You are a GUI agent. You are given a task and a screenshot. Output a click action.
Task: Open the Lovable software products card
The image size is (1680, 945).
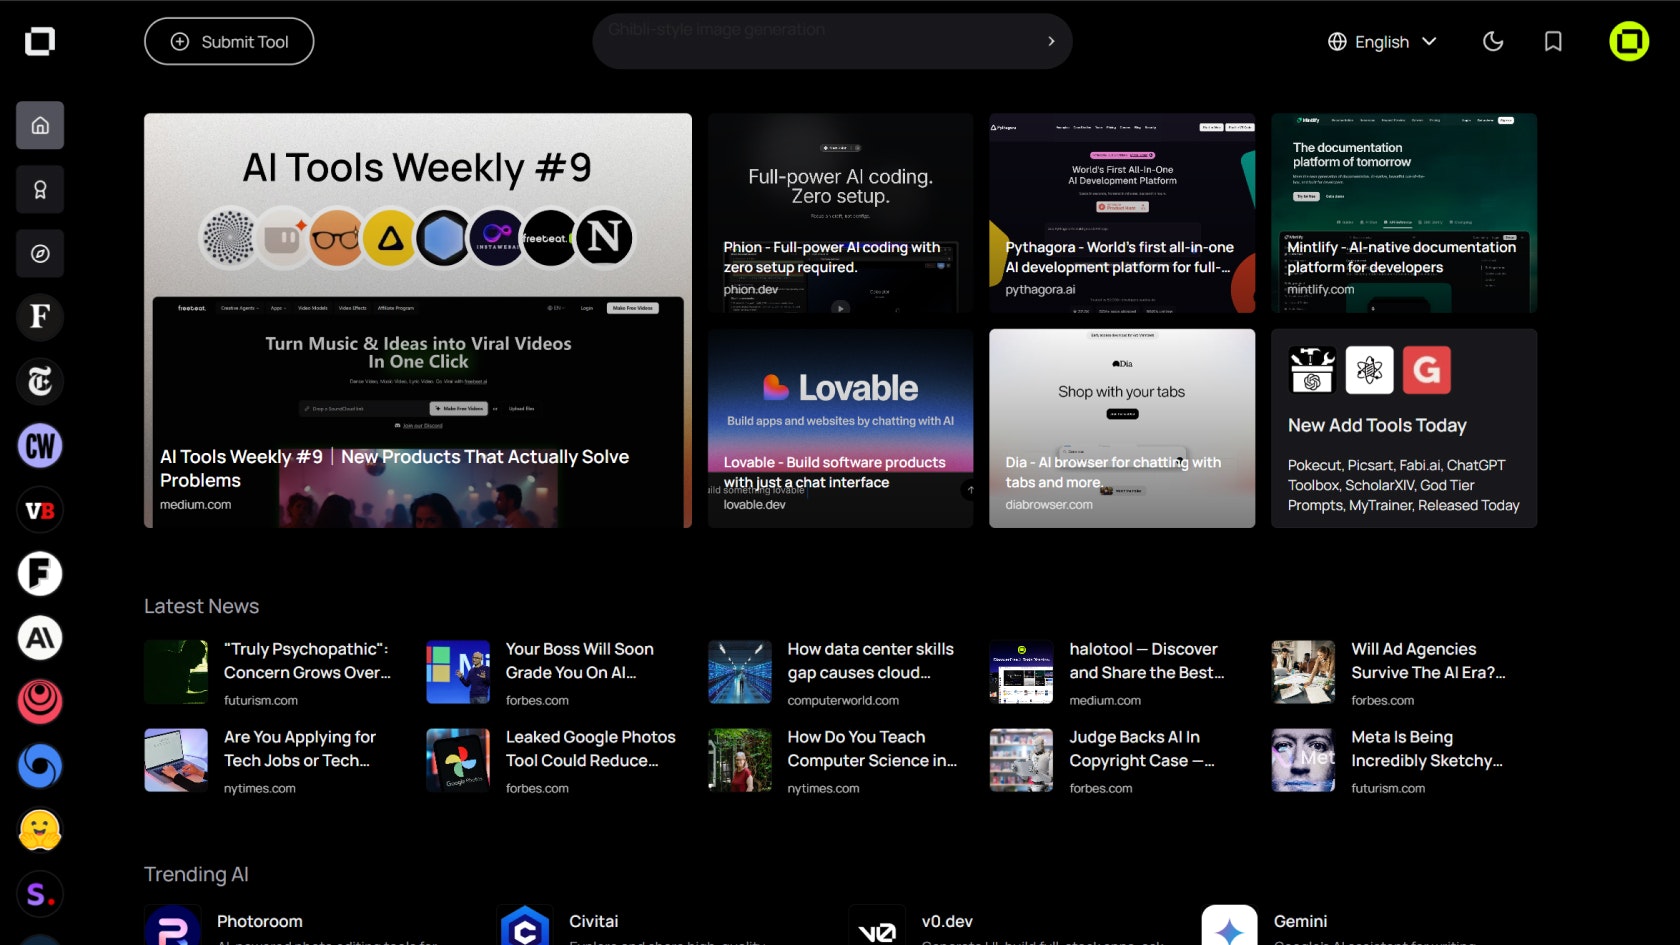[x=840, y=428]
